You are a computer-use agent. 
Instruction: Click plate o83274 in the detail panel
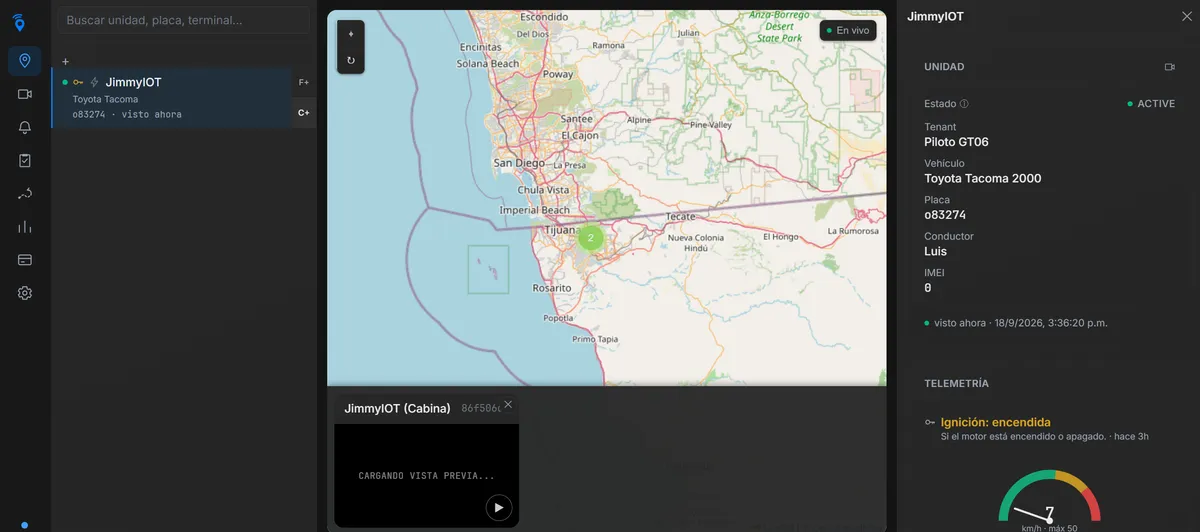[945, 215]
